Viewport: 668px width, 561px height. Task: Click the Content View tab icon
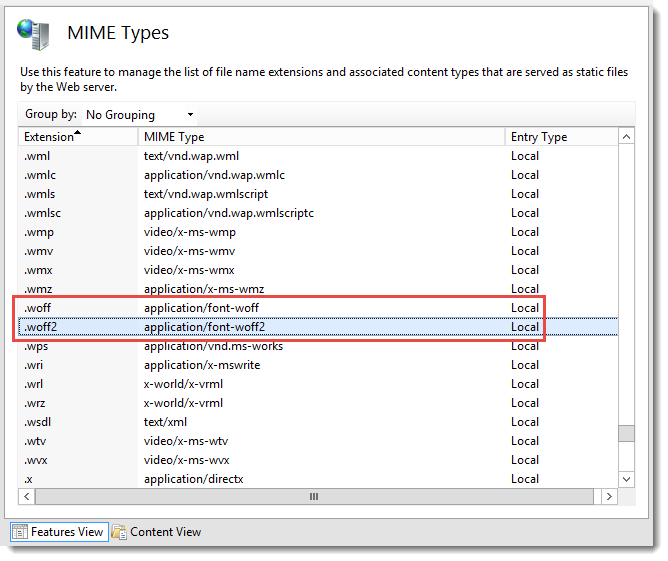click(119, 532)
